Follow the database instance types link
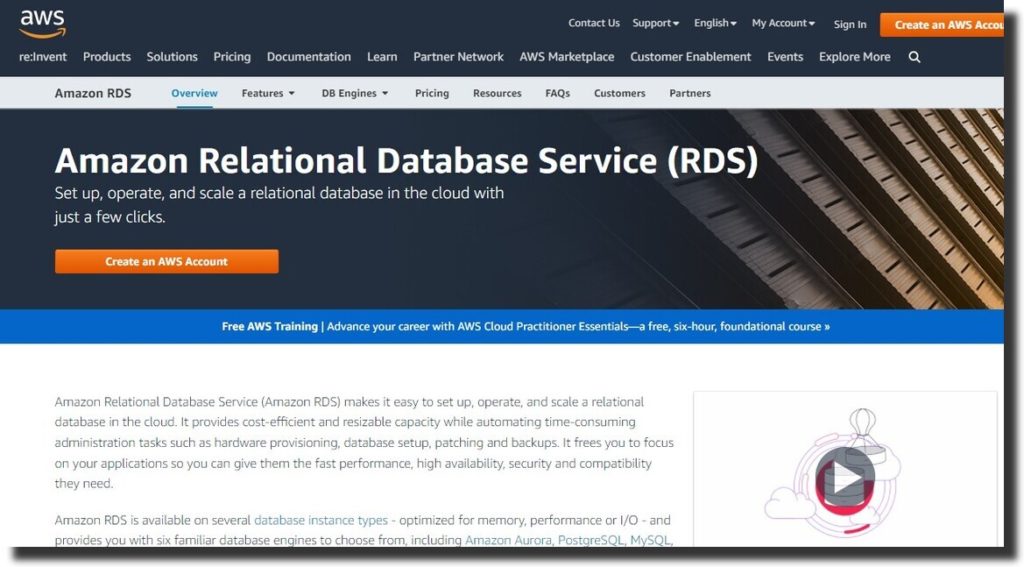1024x567 pixels. click(321, 521)
